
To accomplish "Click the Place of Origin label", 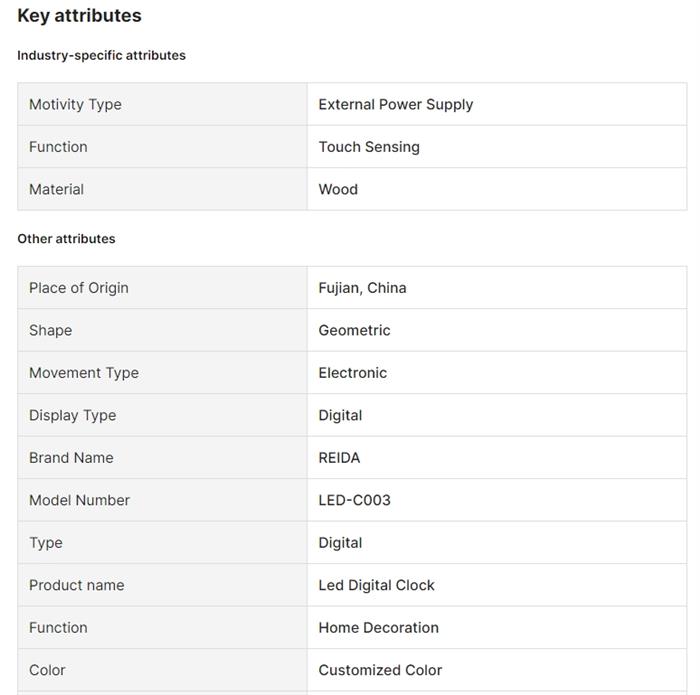I will pos(78,288).
